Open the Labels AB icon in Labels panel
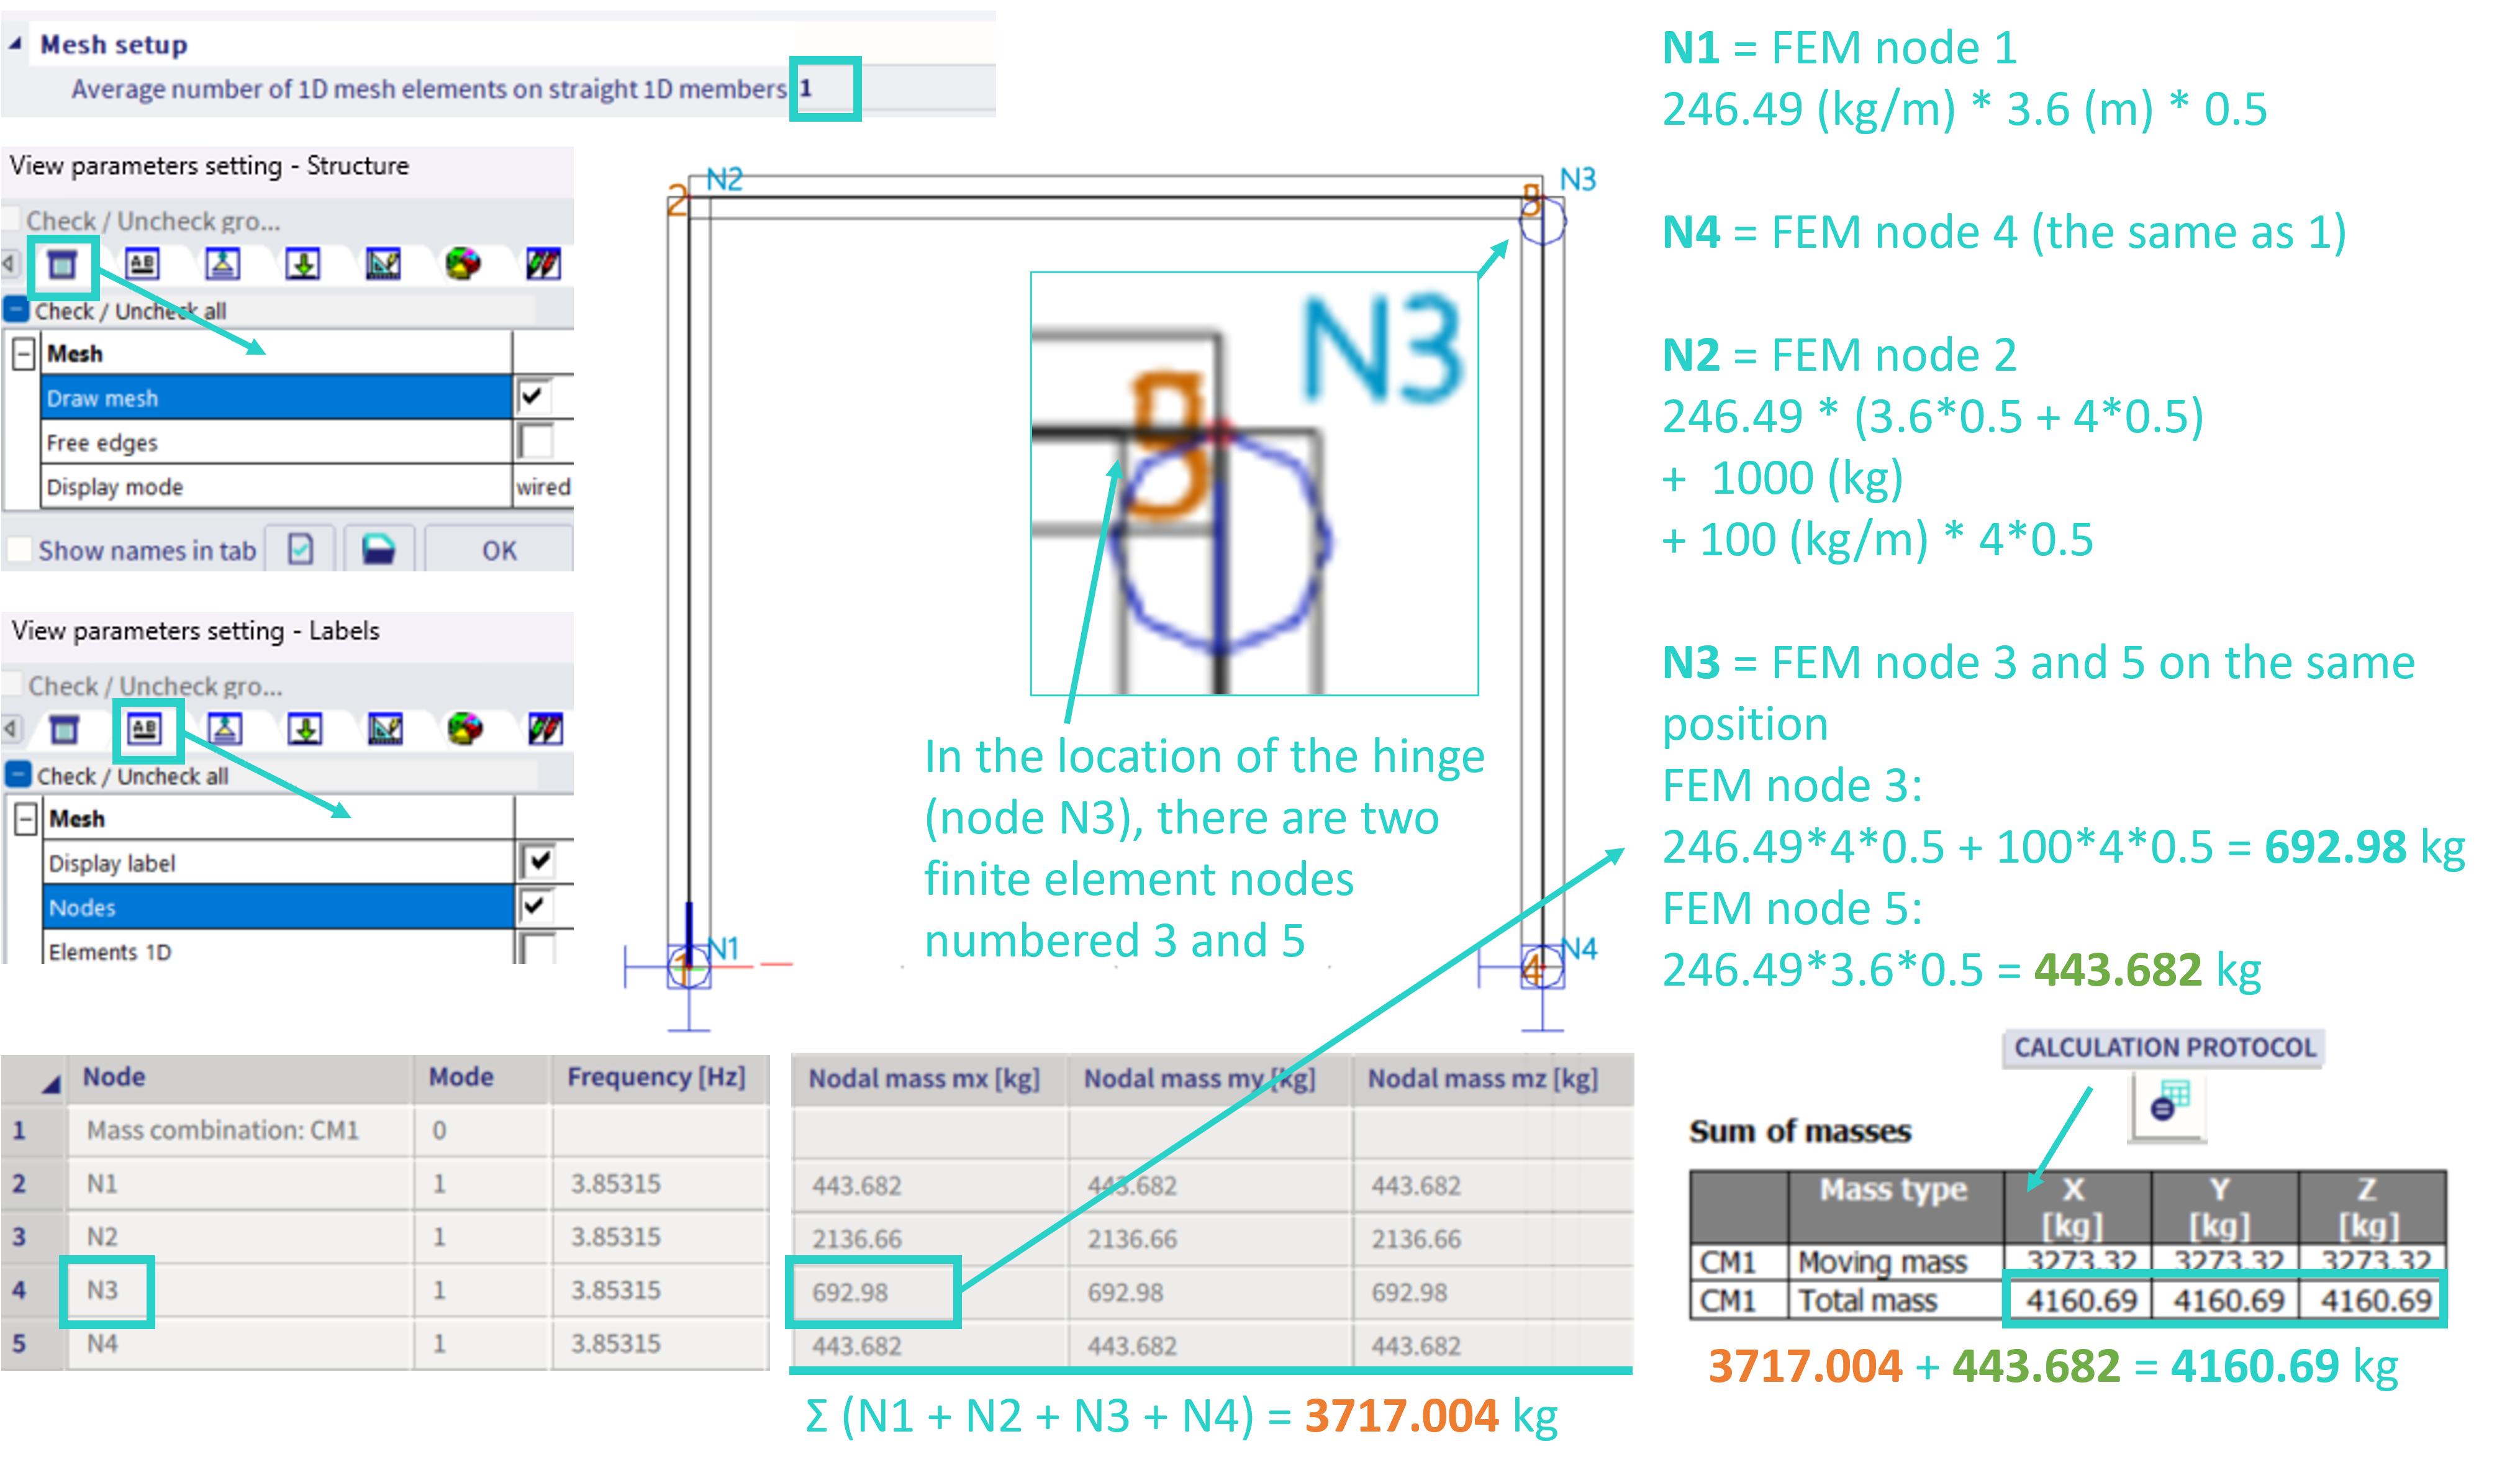Image resolution: width=2520 pixels, height=1480 pixels. (x=145, y=729)
